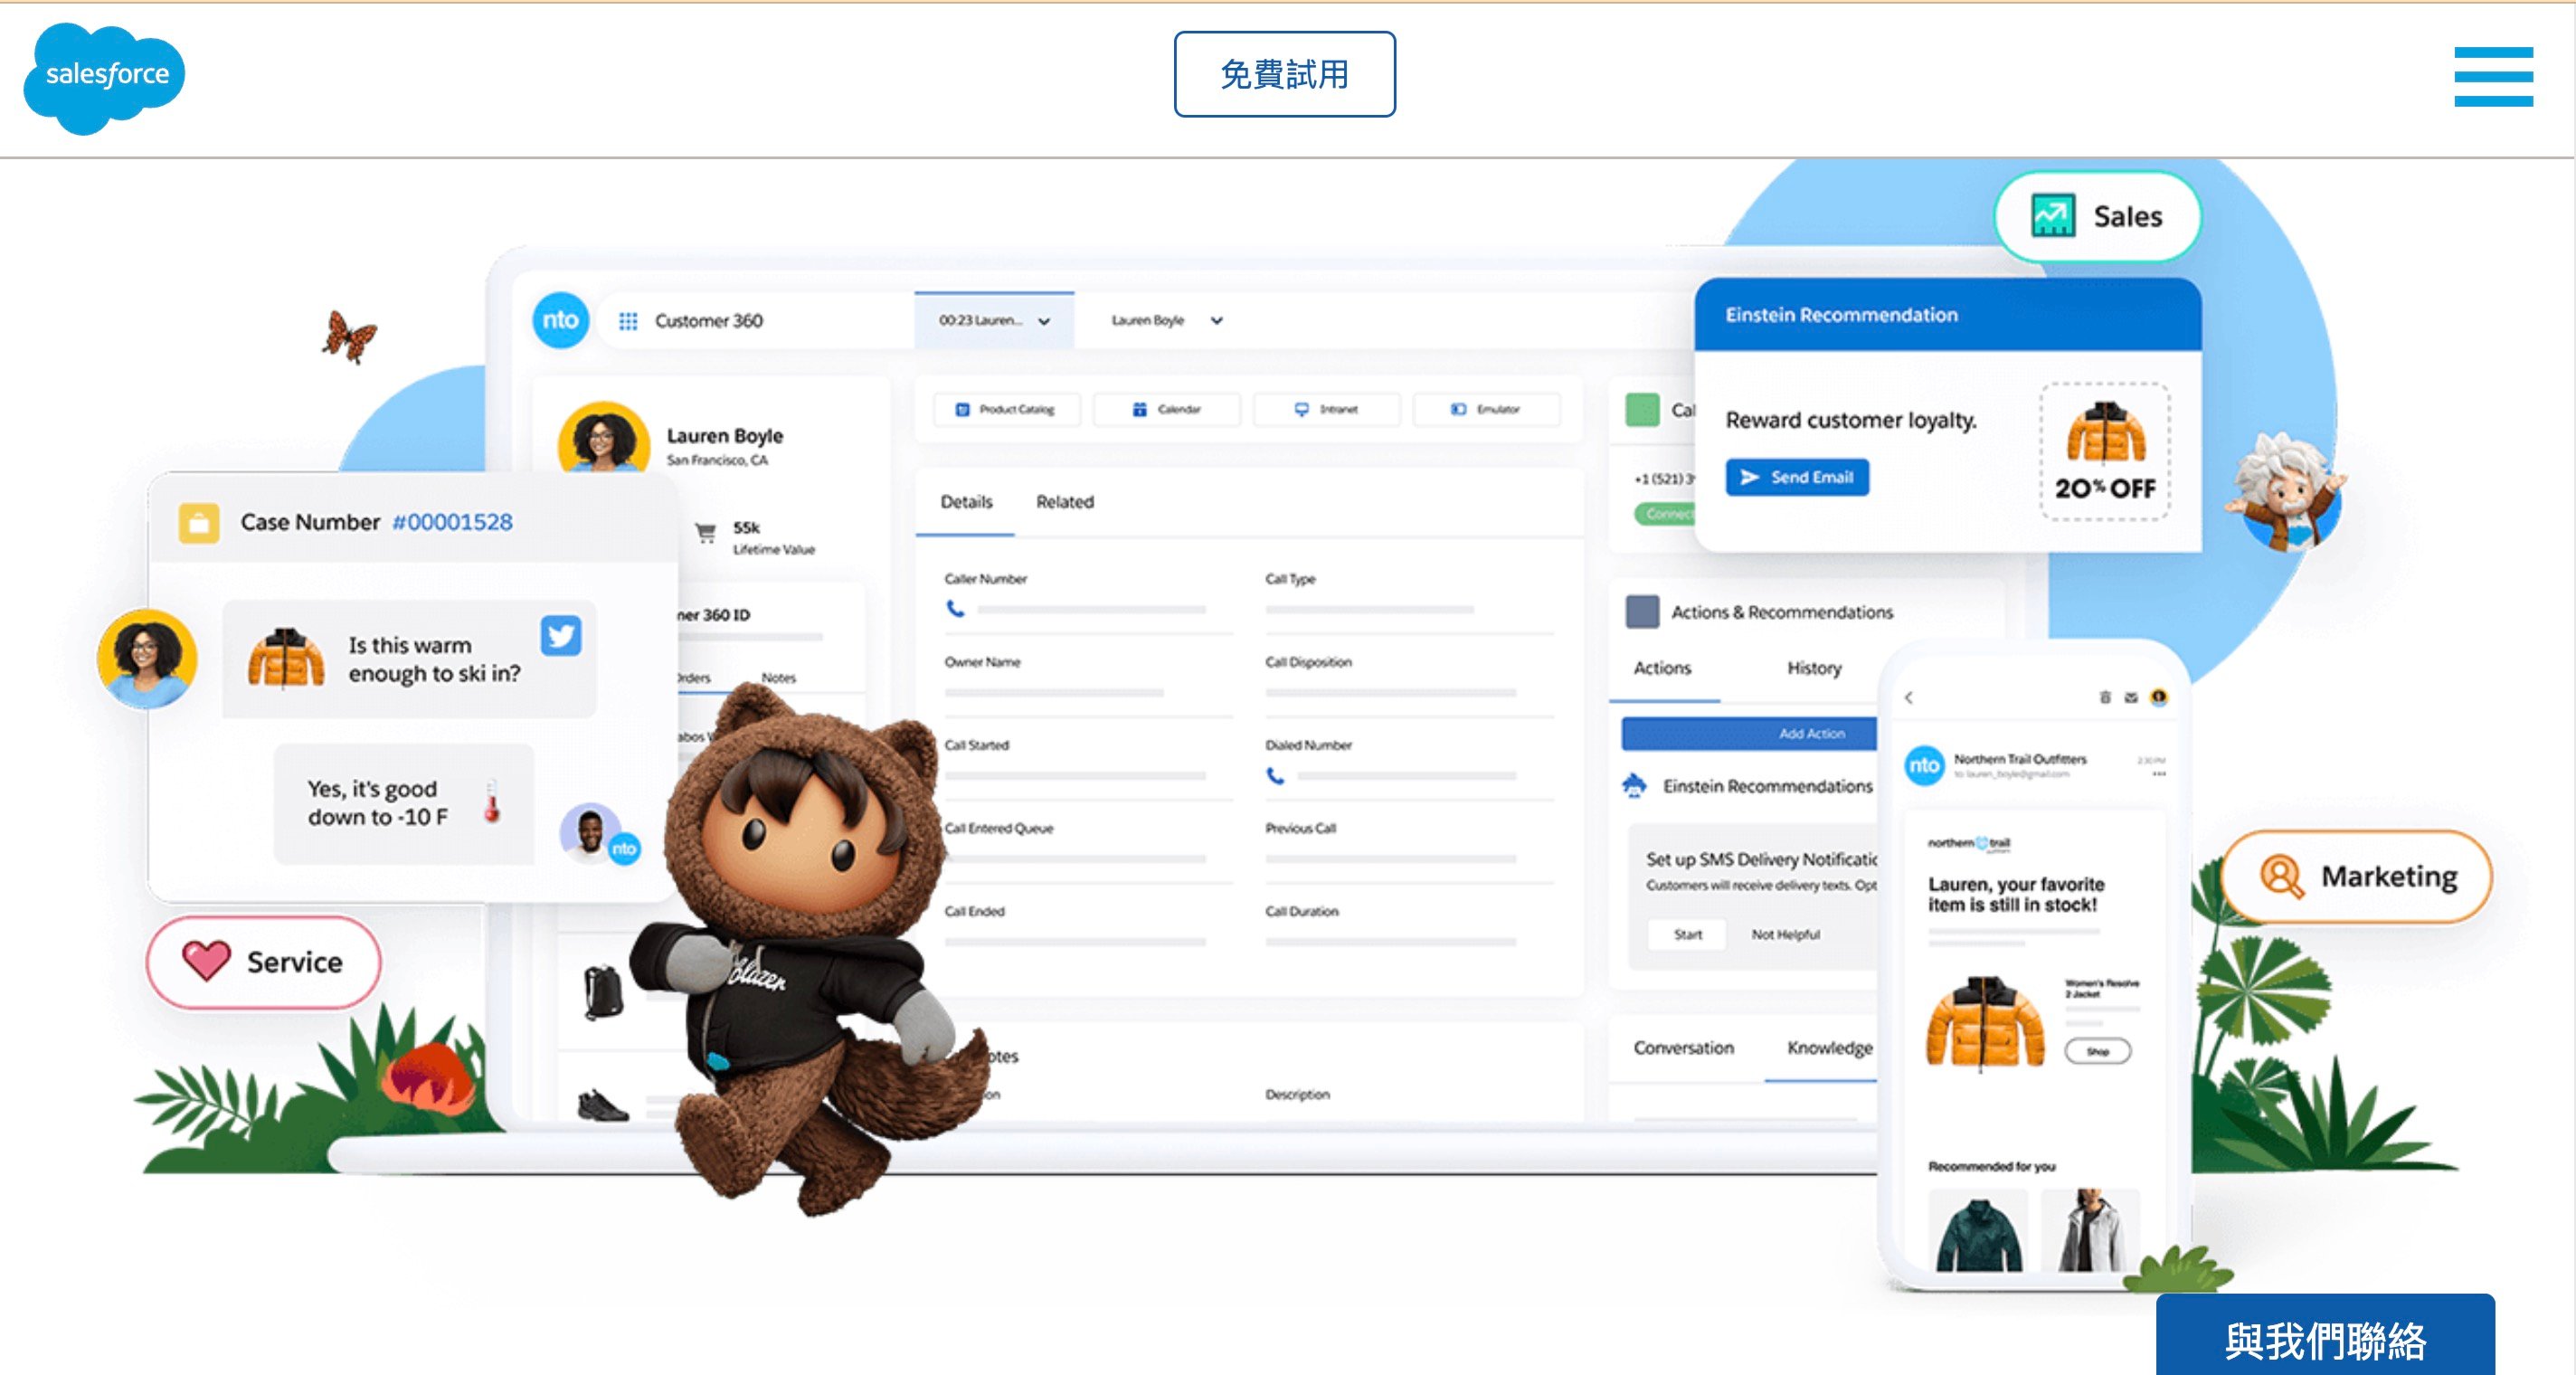Image resolution: width=2576 pixels, height=1375 pixels.
Task: Click the 免費試用 free trial button
Action: (1288, 73)
